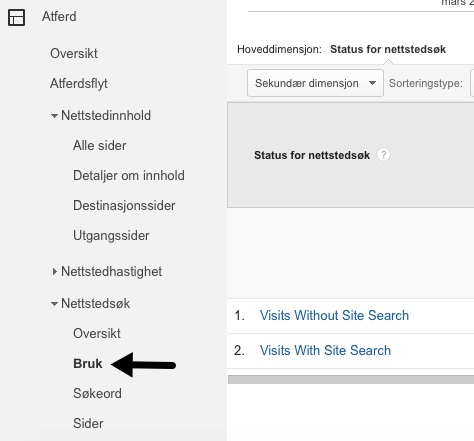Open Detaljer om innhold report
This screenshot has width=474, height=441.
(129, 176)
